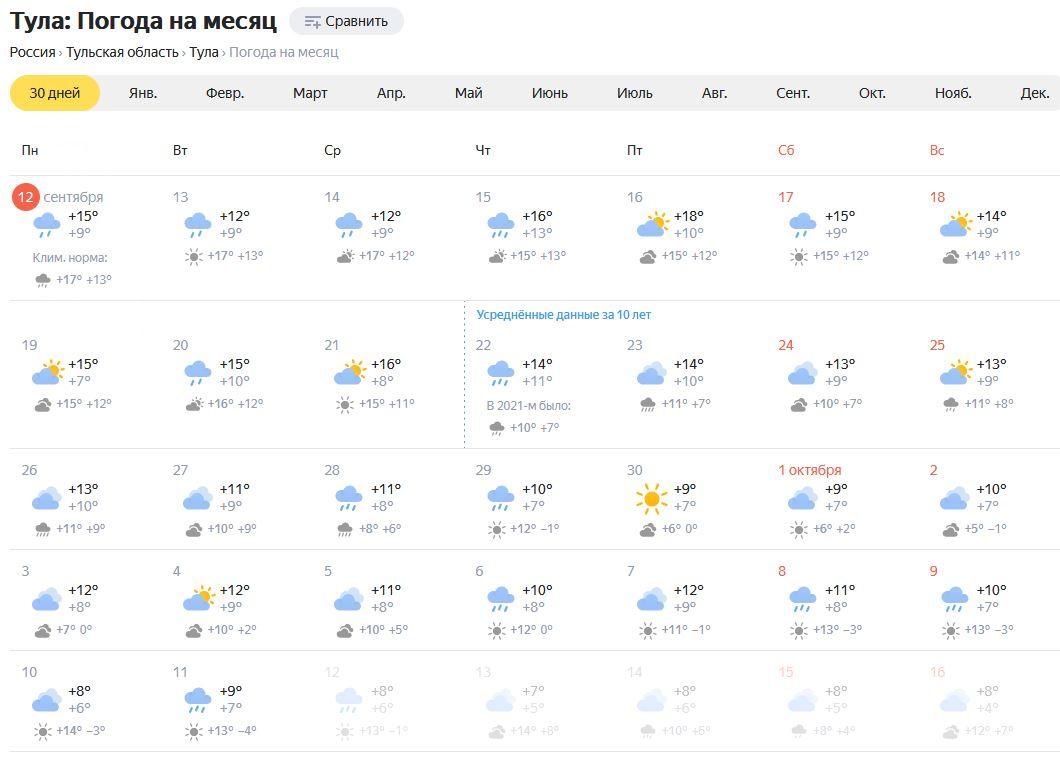
Task: Click the Сравнить button
Action: tap(346, 22)
